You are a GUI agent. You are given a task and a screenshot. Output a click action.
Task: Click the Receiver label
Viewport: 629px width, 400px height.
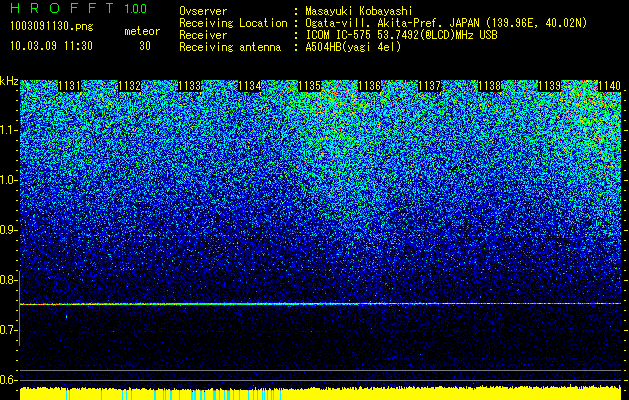point(203,35)
